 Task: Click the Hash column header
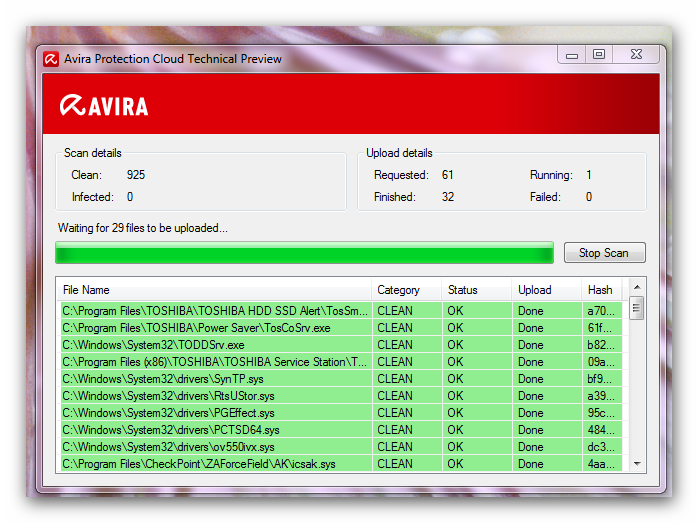603,290
